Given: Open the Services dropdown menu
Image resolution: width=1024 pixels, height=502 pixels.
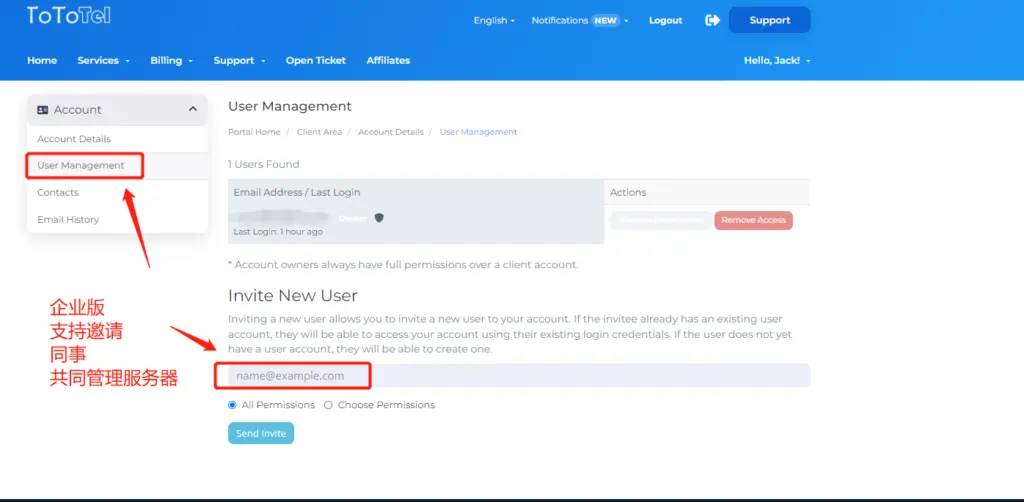Looking at the screenshot, I should (x=103, y=60).
